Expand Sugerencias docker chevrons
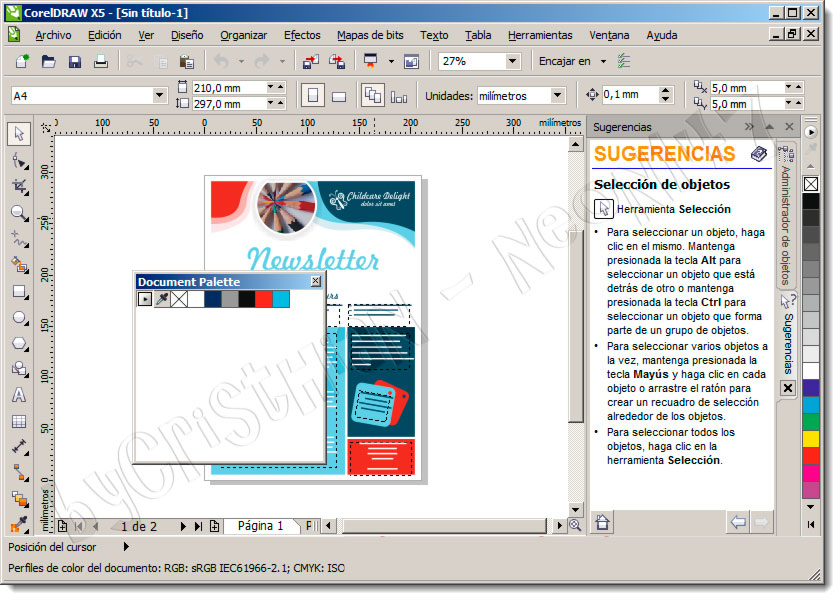Viewport: 840px width, 600px height. [749, 127]
